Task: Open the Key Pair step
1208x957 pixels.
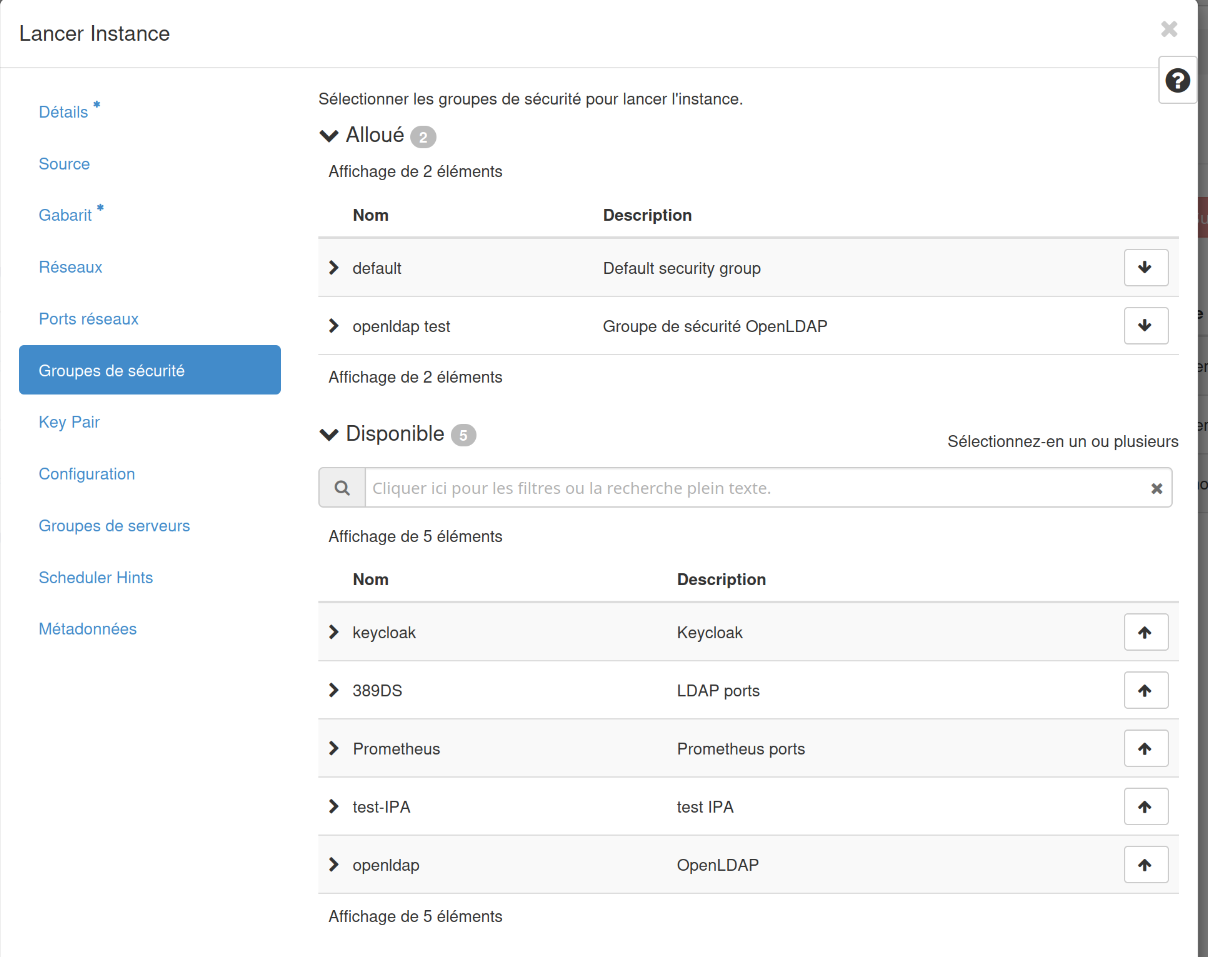Action: pyautogui.click(x=69, y=422)
